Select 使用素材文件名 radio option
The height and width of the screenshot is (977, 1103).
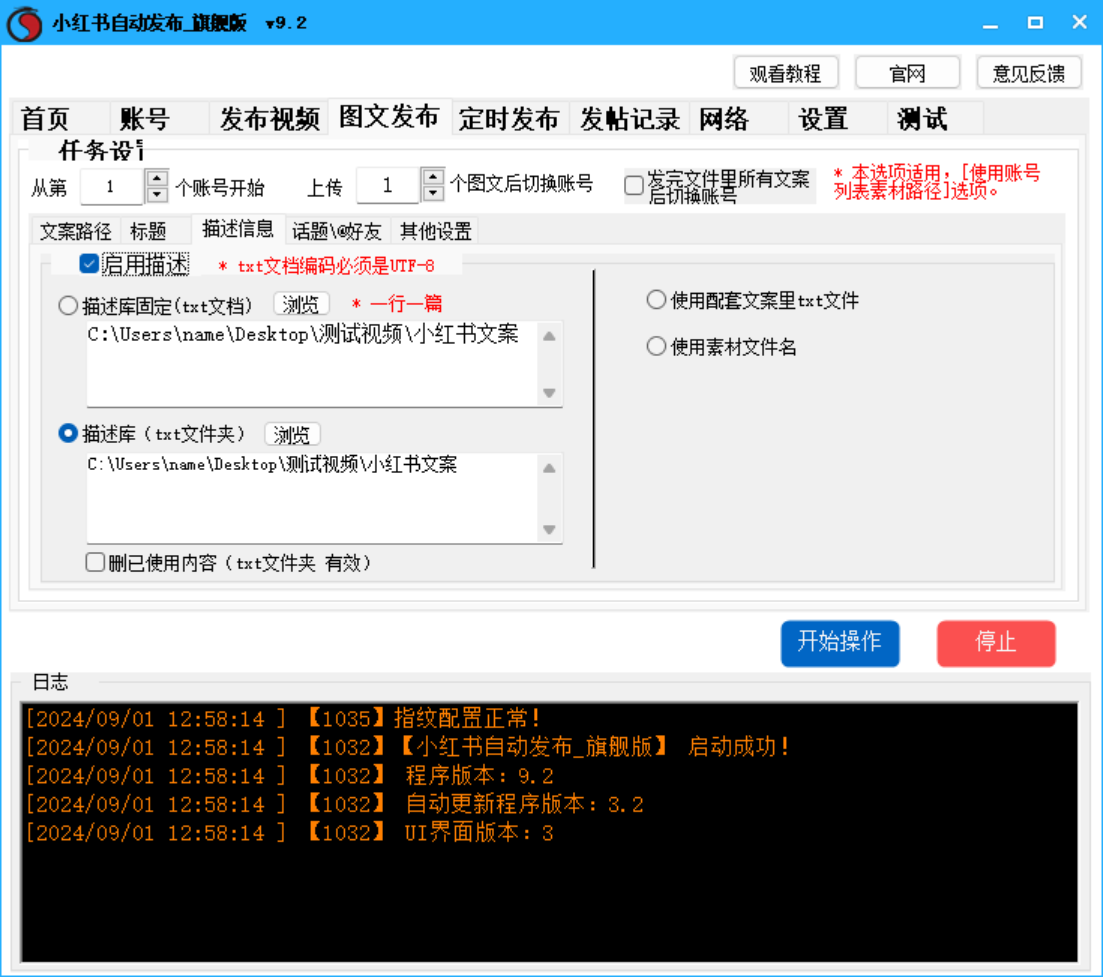(656, 346)
